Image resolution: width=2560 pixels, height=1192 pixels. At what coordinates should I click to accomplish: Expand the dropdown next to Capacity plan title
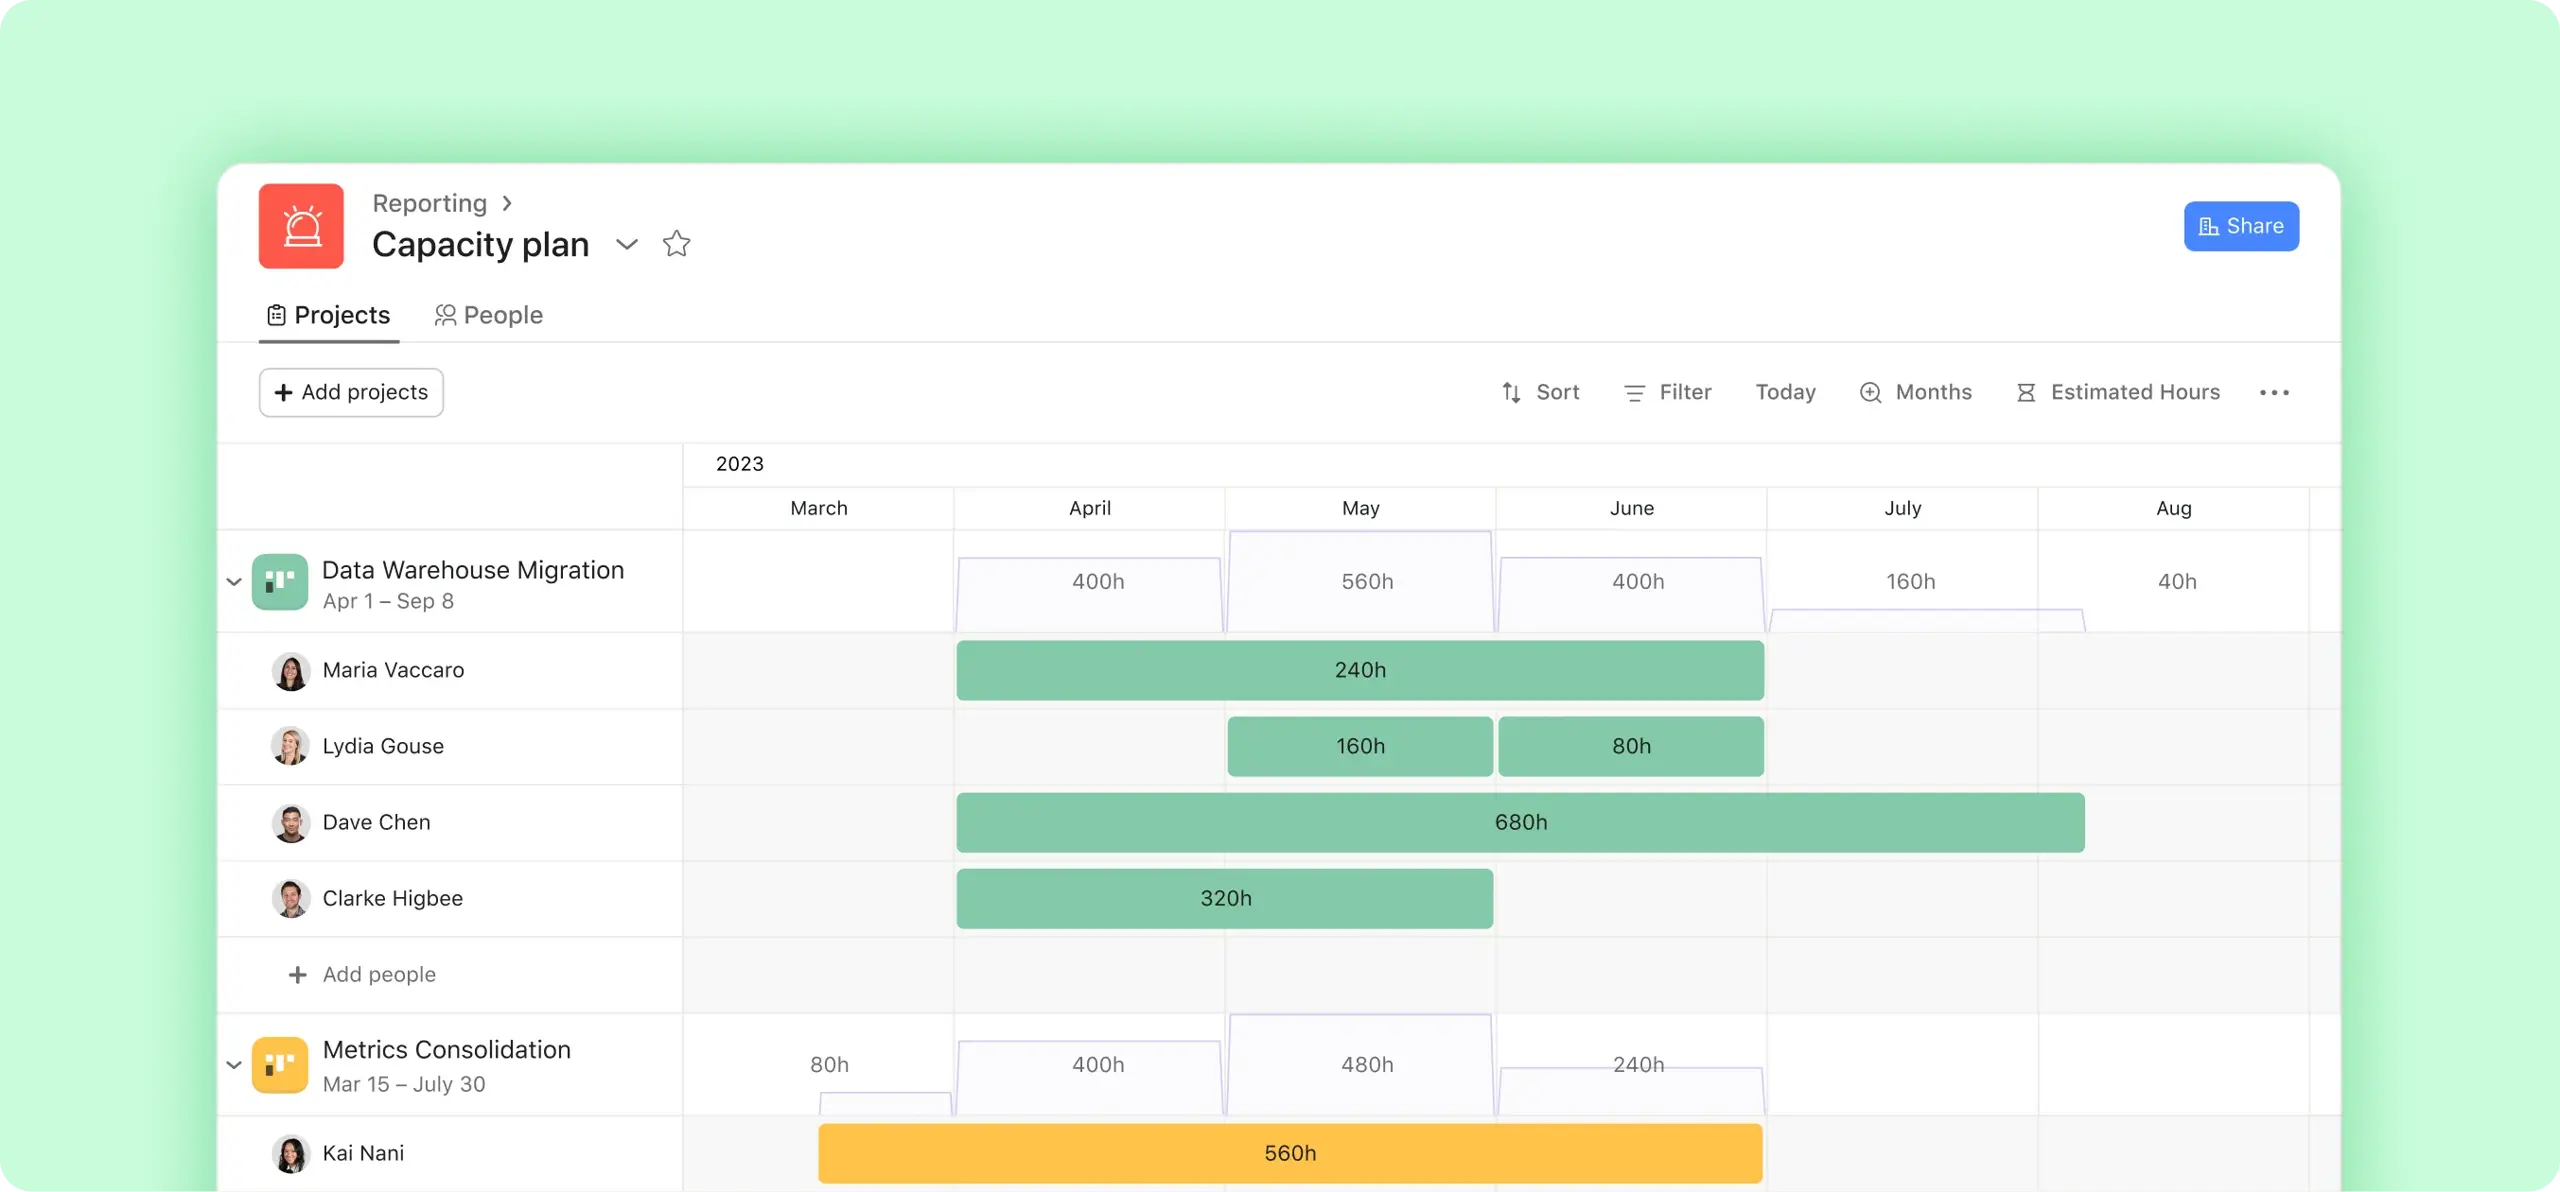coord(627,242)
